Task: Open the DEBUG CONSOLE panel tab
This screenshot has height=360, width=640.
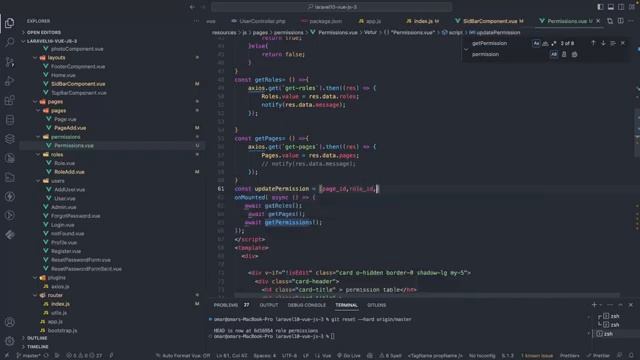Action: tap(307, 305)
